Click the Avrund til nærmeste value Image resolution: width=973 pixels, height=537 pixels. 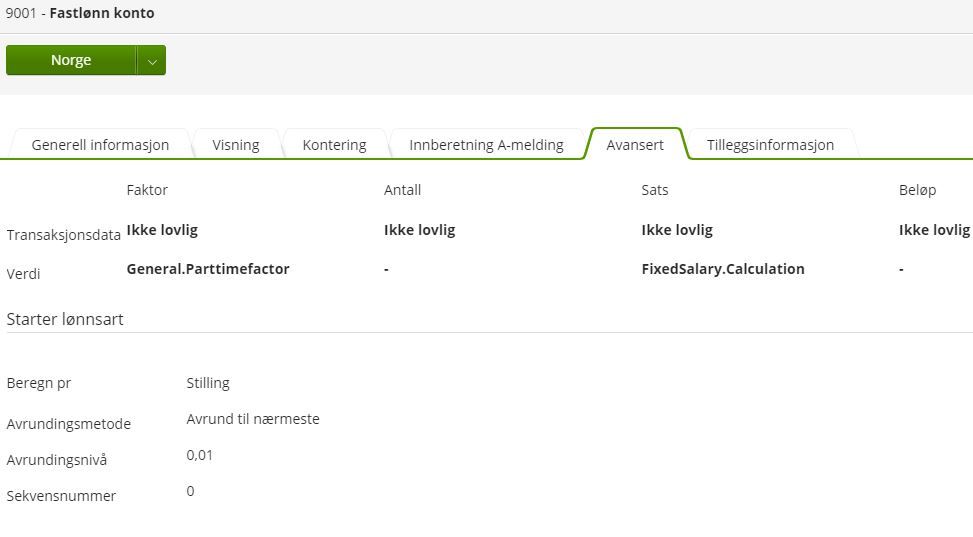[253, 419]
